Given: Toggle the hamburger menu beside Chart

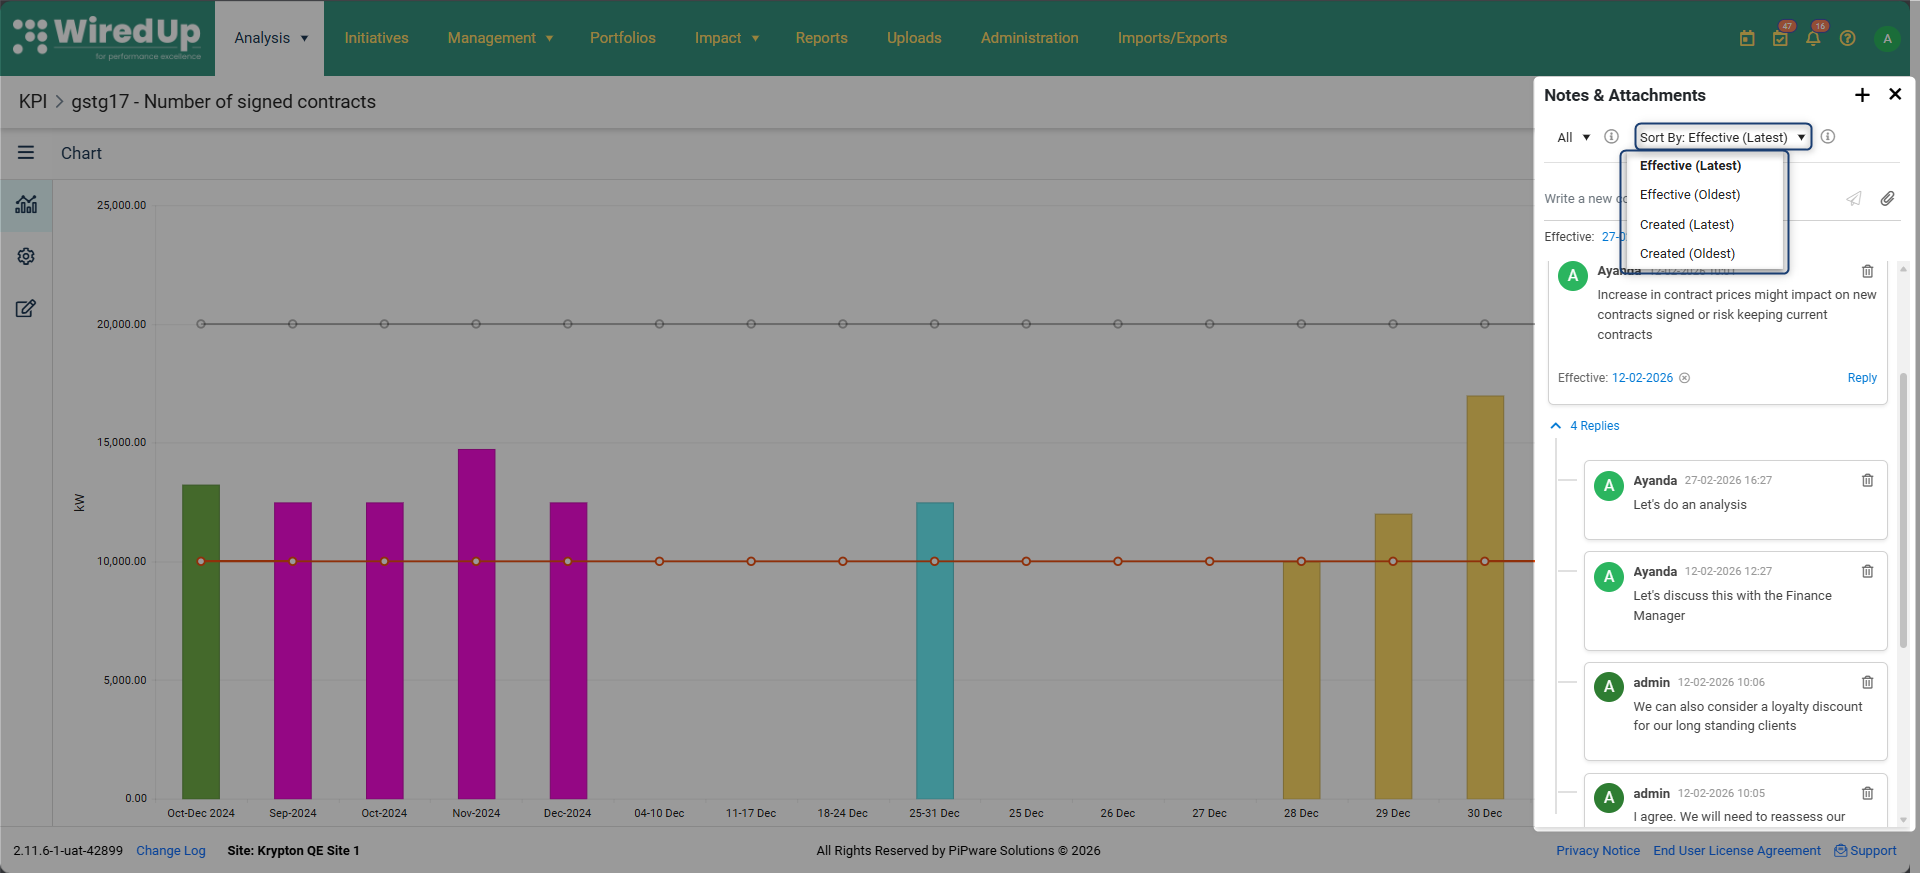Looking at the screenshot, I should pos(26,153).
